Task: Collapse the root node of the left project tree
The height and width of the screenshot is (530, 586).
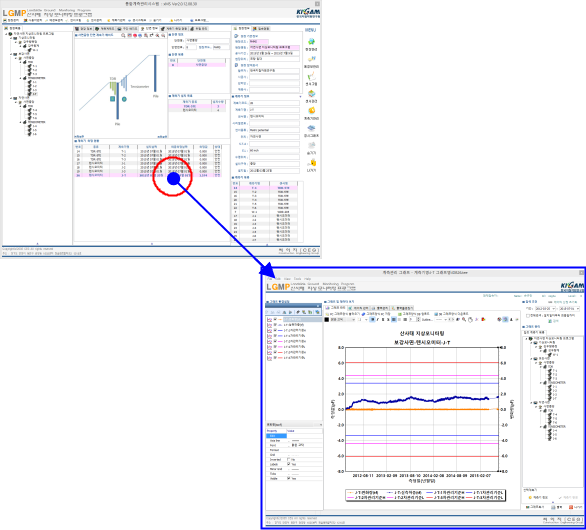Action: [6, 34]
